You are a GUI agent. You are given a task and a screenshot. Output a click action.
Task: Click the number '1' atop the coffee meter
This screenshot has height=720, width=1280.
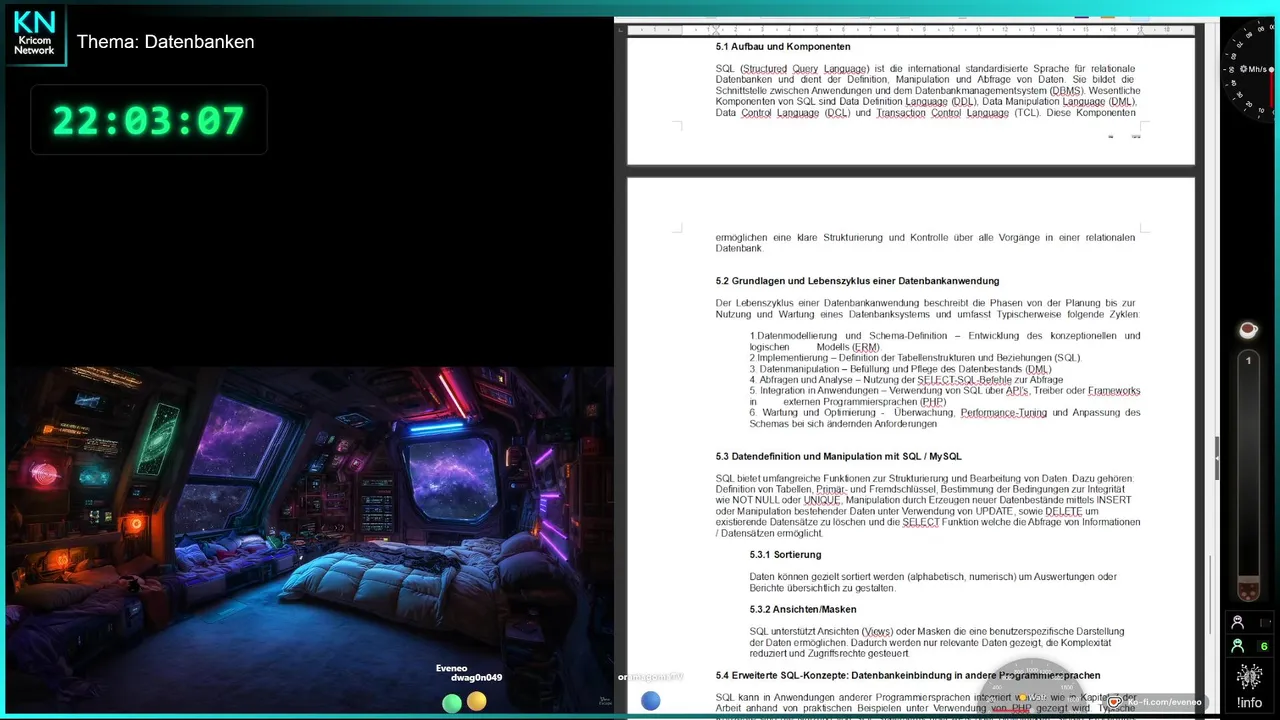click(1248, 360)
